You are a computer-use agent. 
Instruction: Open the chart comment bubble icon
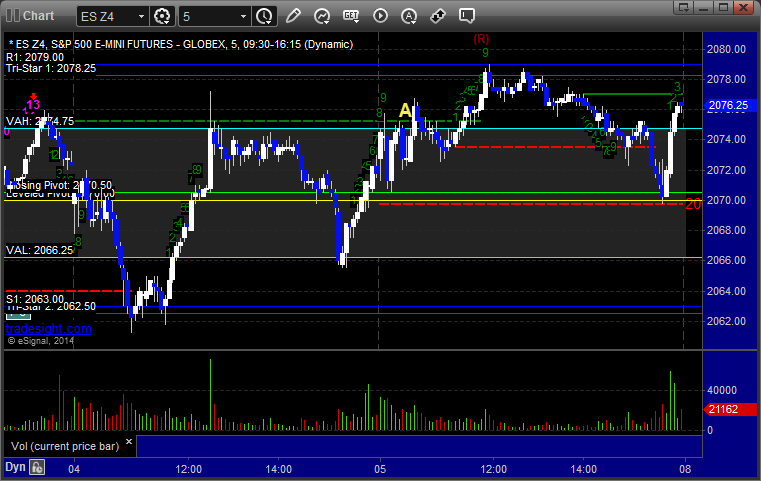[x=467, y=16]
